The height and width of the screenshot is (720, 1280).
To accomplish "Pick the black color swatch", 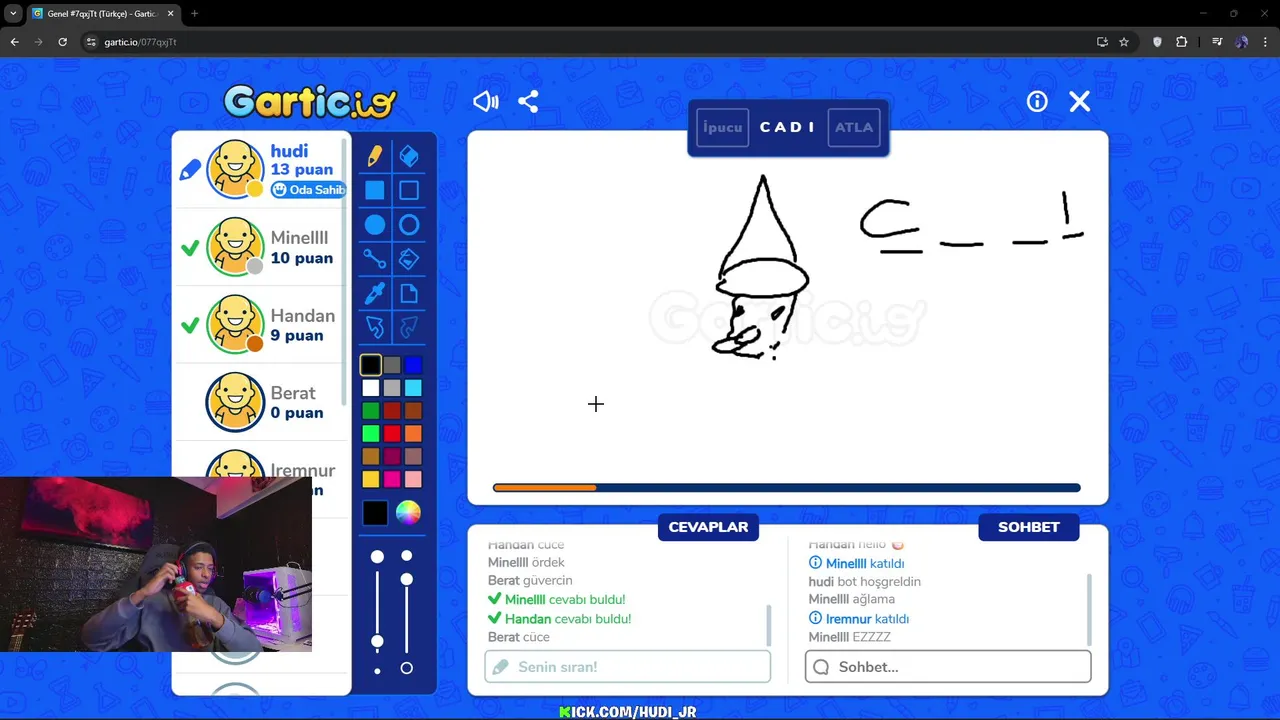I will 371,365.
